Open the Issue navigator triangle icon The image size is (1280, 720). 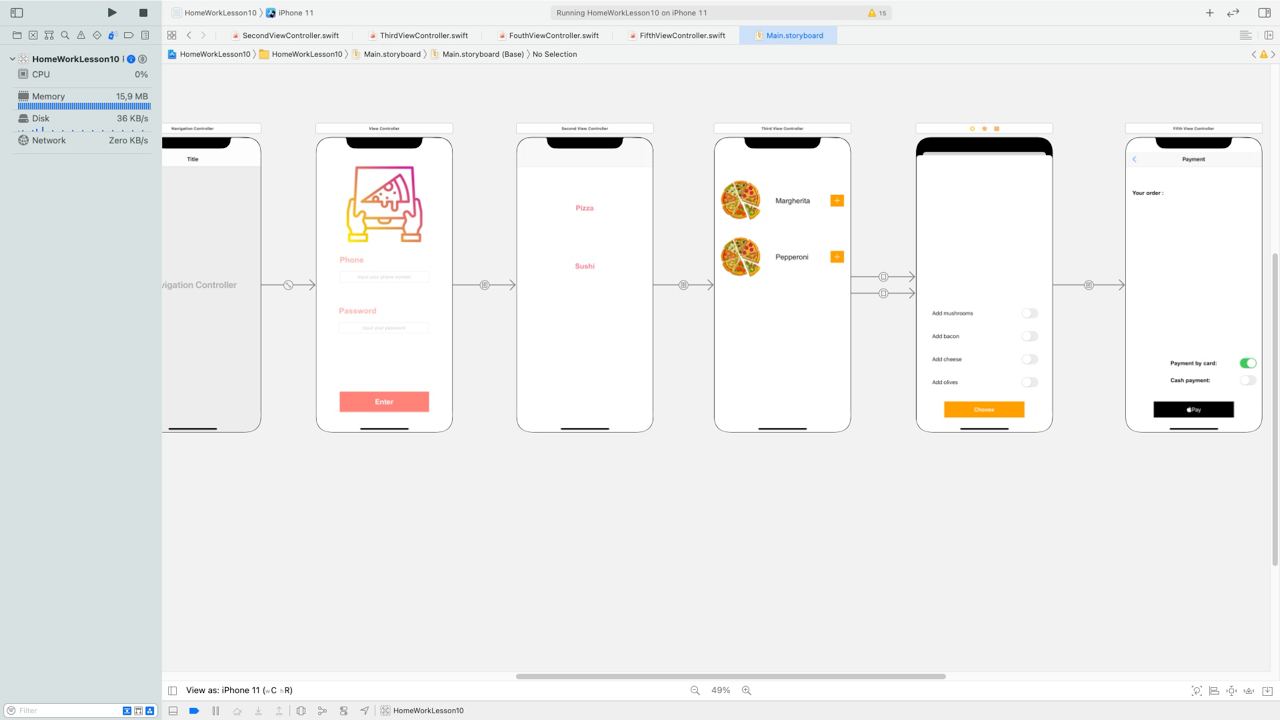(81, 35)
